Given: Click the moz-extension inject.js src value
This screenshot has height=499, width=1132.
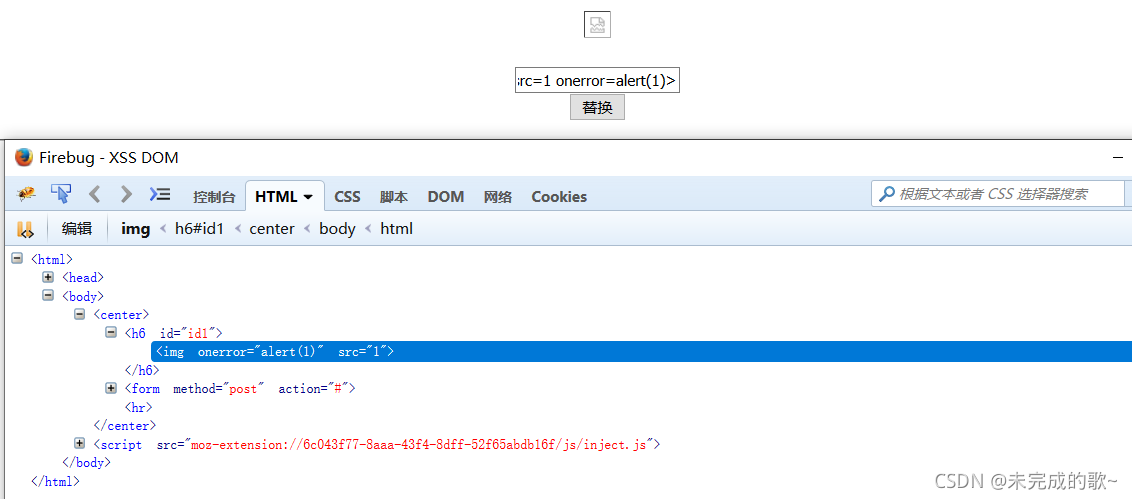Looking at the screenshot, I should click(x=419, y=444).
